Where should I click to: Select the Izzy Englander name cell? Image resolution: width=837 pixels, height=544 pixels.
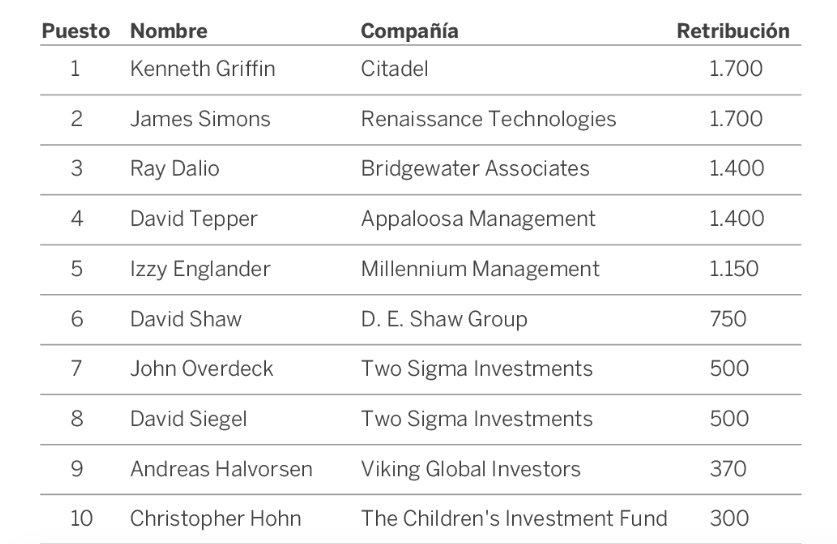[200, 268]
